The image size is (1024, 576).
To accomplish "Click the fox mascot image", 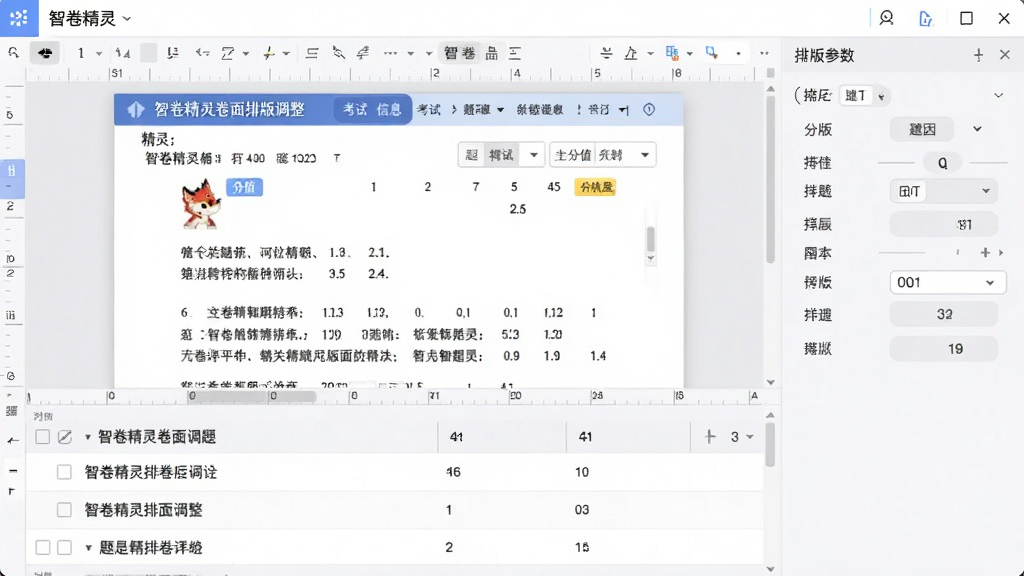I will [x=201, y=204].
